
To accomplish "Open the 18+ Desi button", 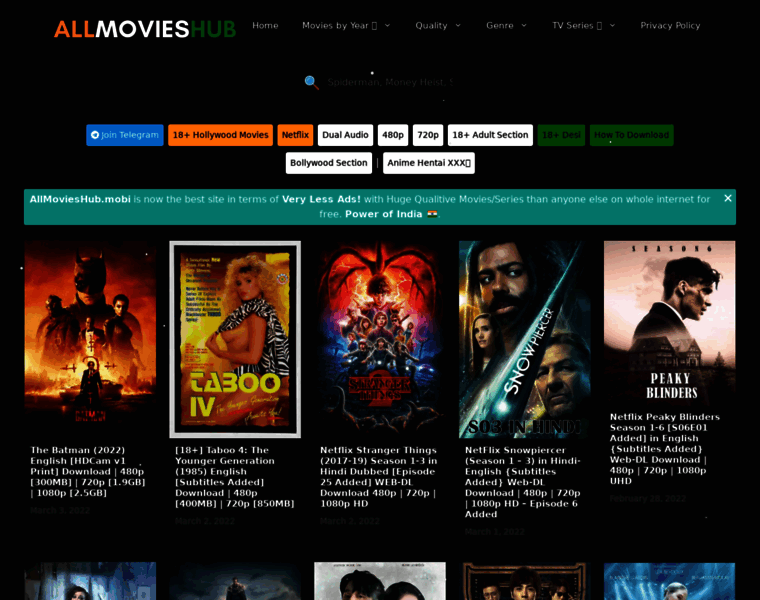I will [x=561, y=135].
